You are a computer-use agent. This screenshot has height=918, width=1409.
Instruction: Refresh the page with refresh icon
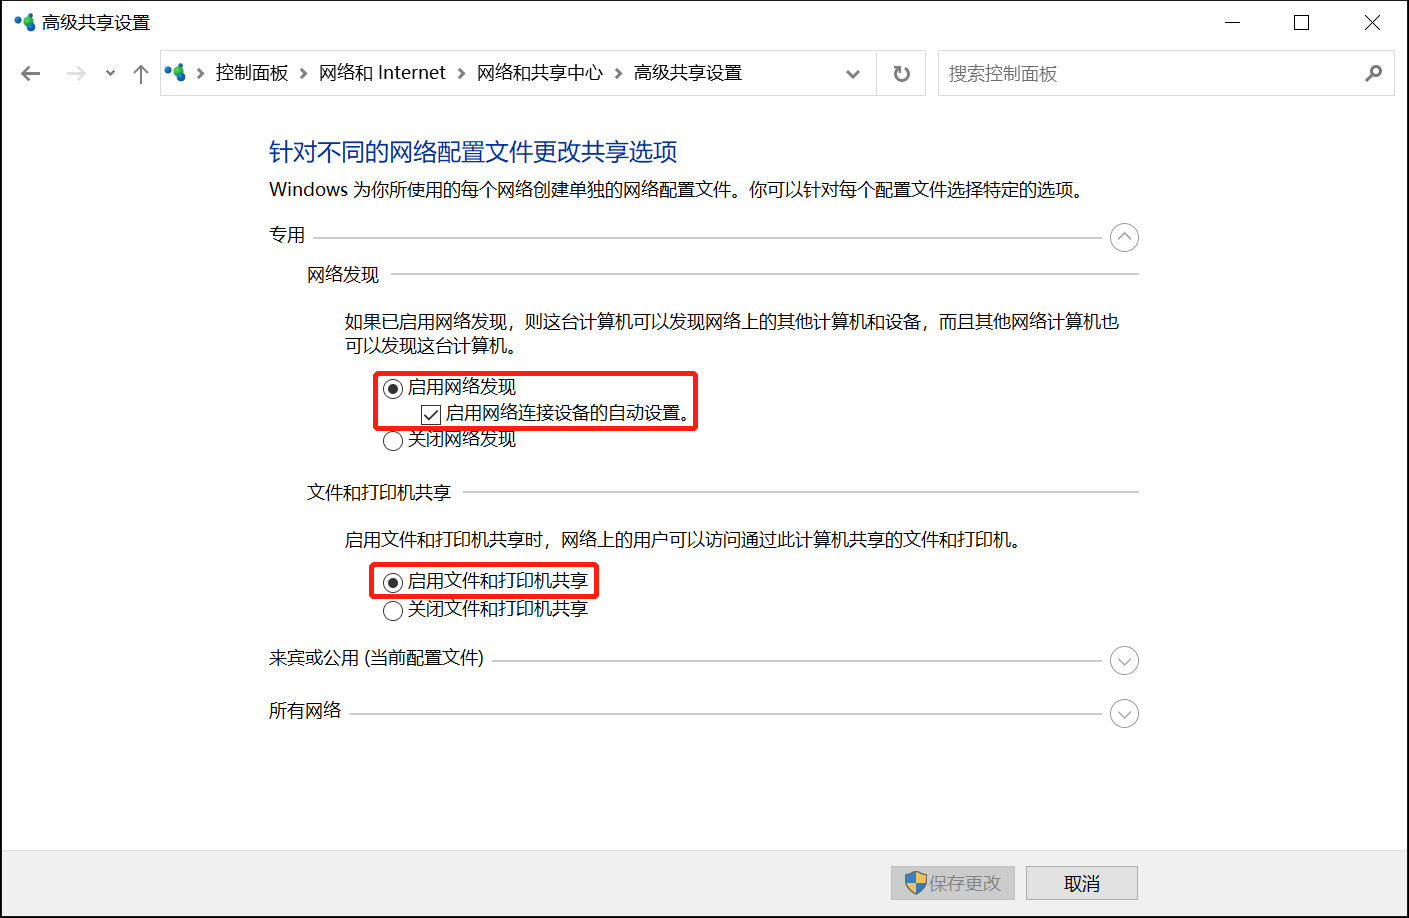[x=901, y=73]
